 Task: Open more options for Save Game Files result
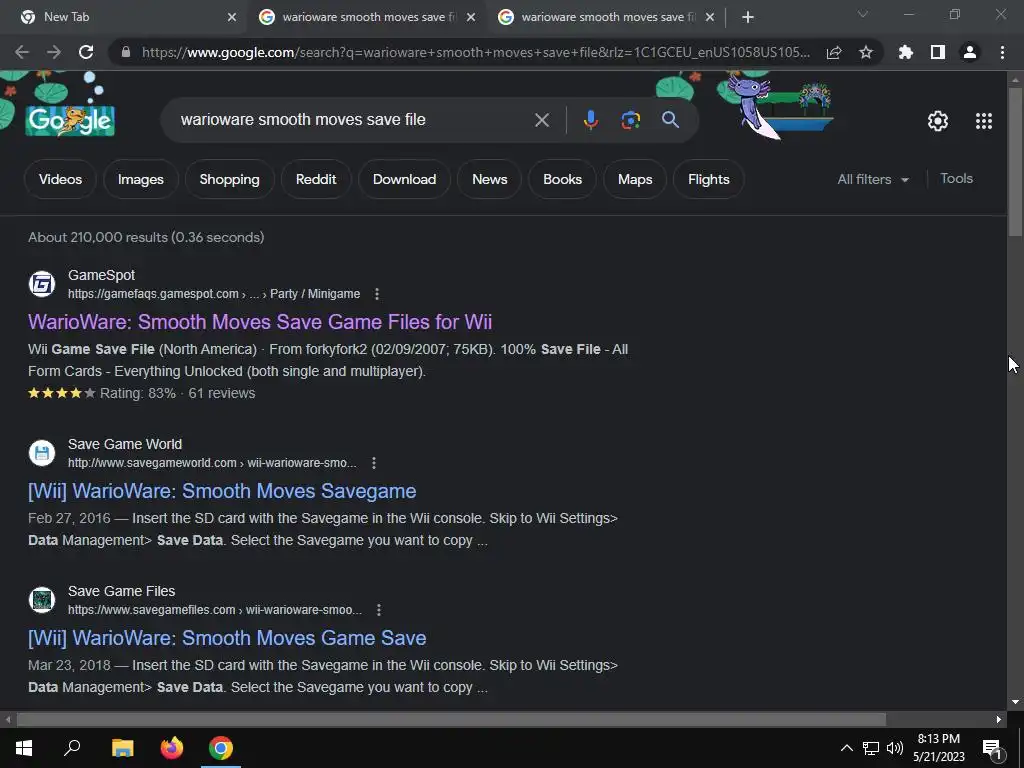(379, 610)
